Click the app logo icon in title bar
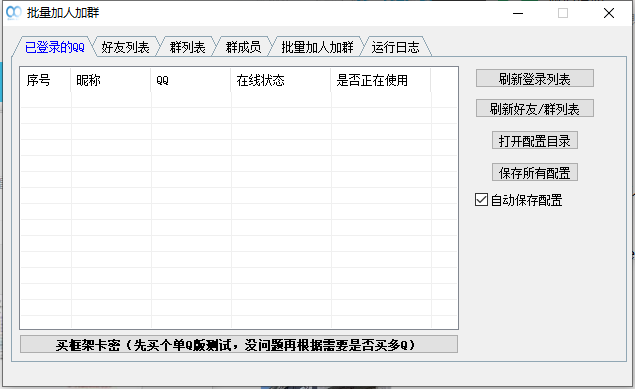 (14, 13)
